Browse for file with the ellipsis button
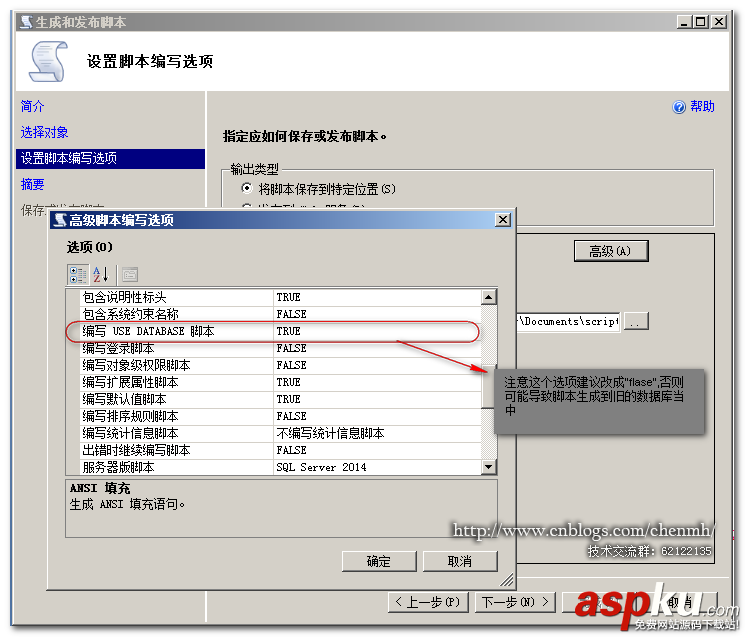745x637 pixels. (x=636, y=322)
